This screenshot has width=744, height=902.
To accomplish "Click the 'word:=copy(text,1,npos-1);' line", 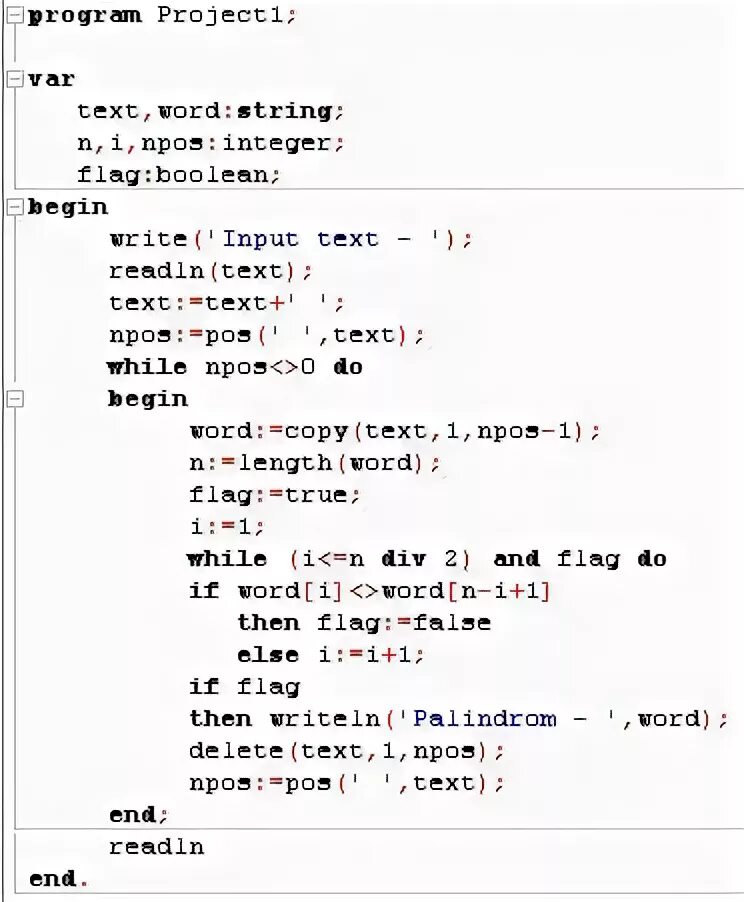I will coord(395,431).
